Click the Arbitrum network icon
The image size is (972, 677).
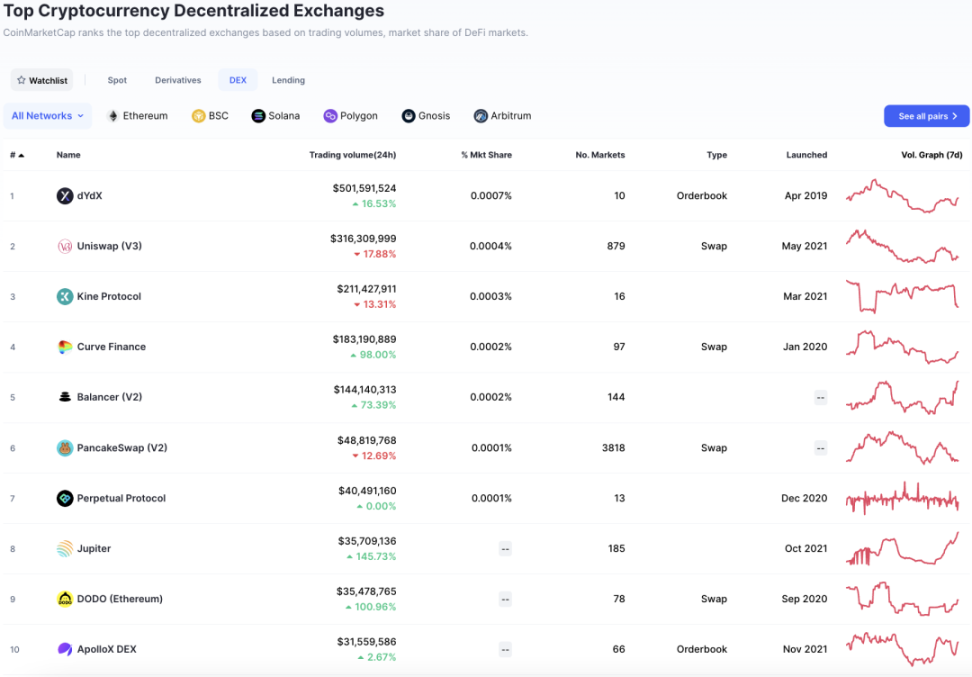480,116
